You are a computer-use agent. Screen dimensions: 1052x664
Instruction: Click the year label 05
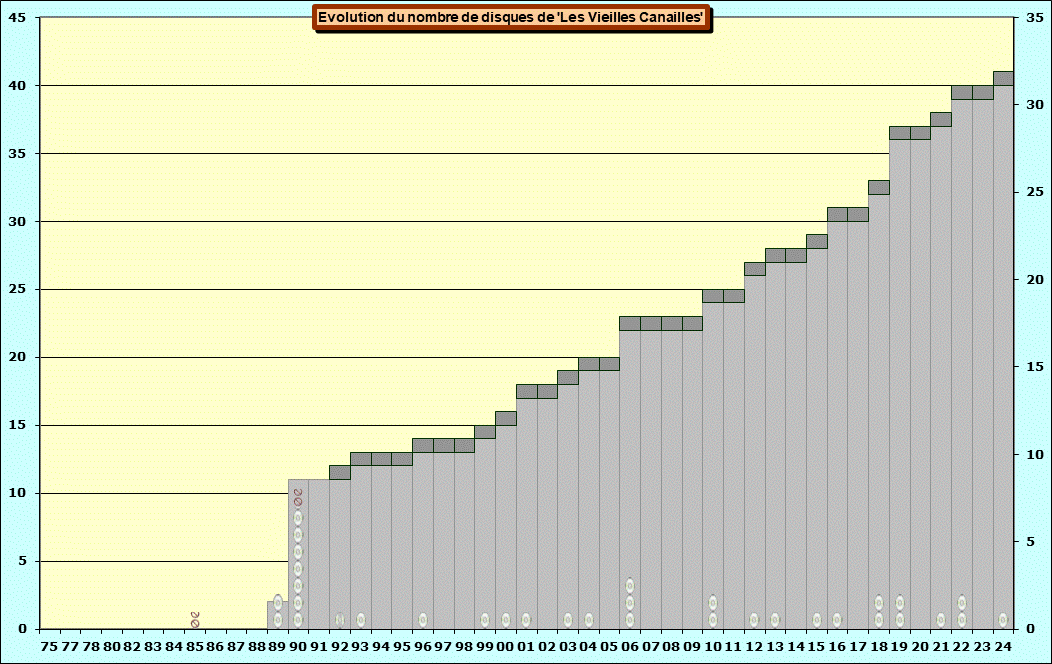[609, 647]
